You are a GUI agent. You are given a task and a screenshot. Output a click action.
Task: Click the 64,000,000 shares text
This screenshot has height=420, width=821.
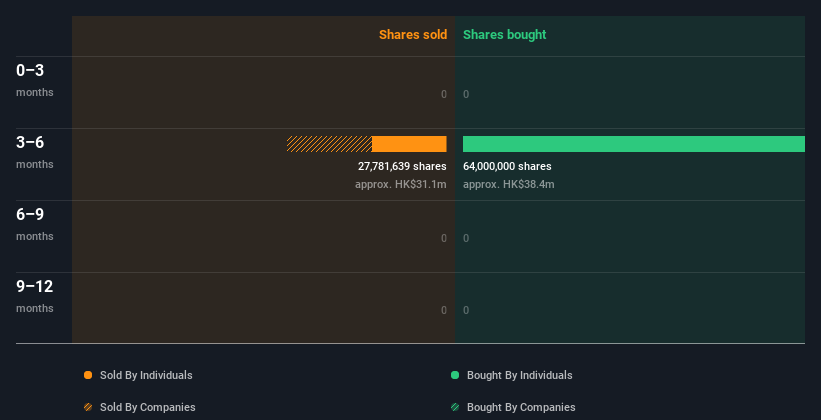[507, 167]
